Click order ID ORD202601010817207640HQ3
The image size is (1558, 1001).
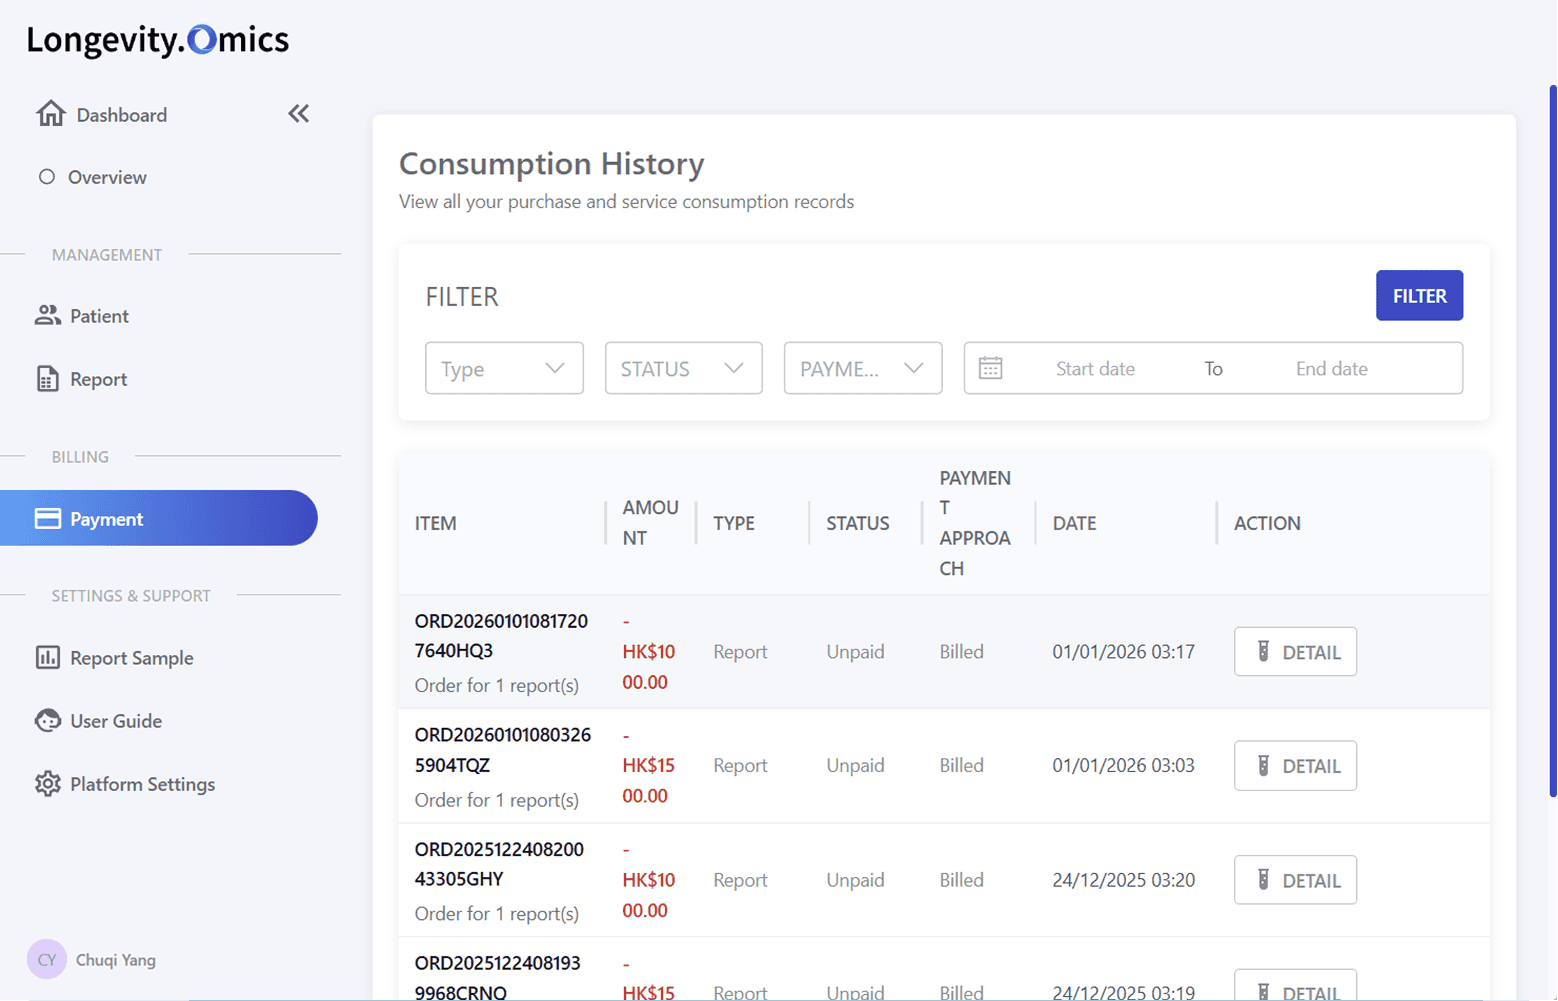click(501, 636)
